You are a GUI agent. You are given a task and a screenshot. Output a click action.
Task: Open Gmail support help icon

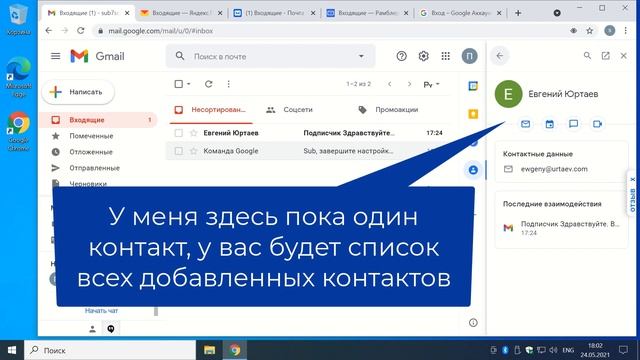[401, 56]
